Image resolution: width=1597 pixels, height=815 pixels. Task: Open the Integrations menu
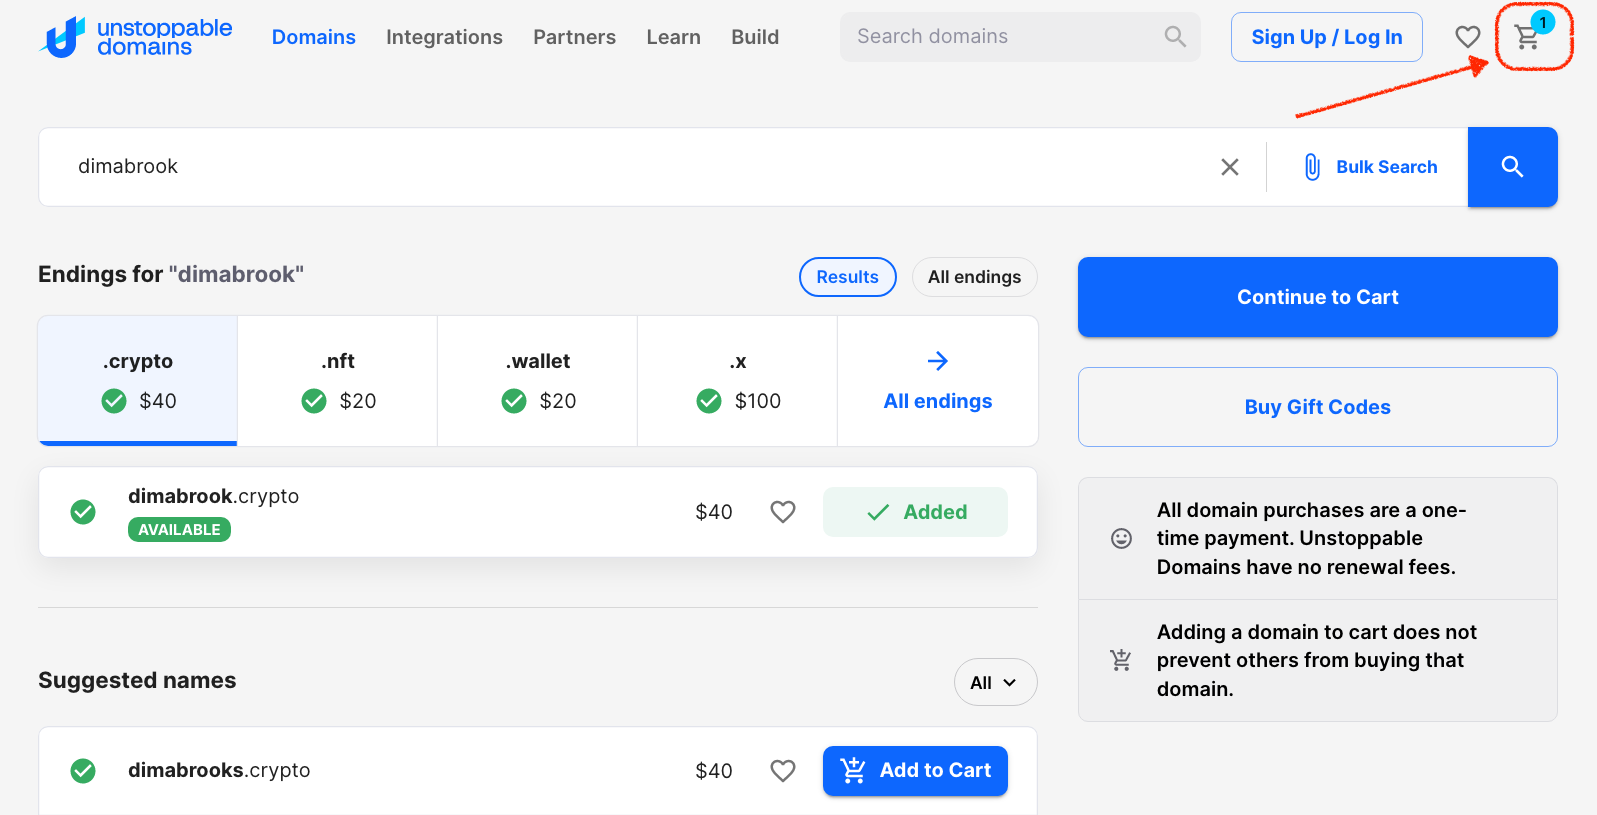pyautogui.click(x=444, y=37)
